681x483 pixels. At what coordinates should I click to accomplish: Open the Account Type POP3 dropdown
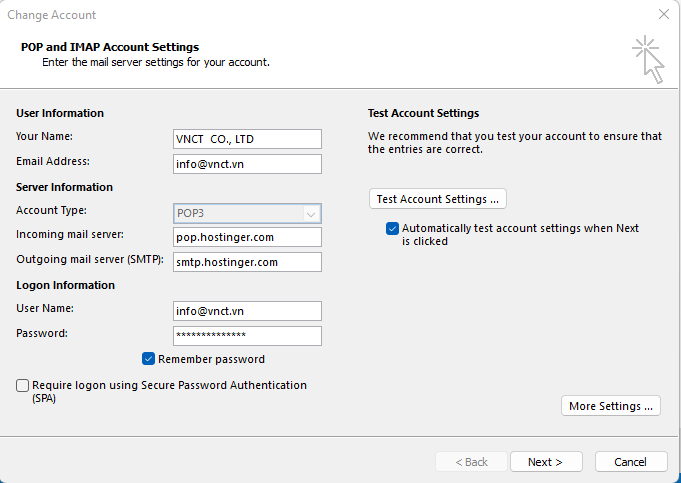click(x=246, y=213)
